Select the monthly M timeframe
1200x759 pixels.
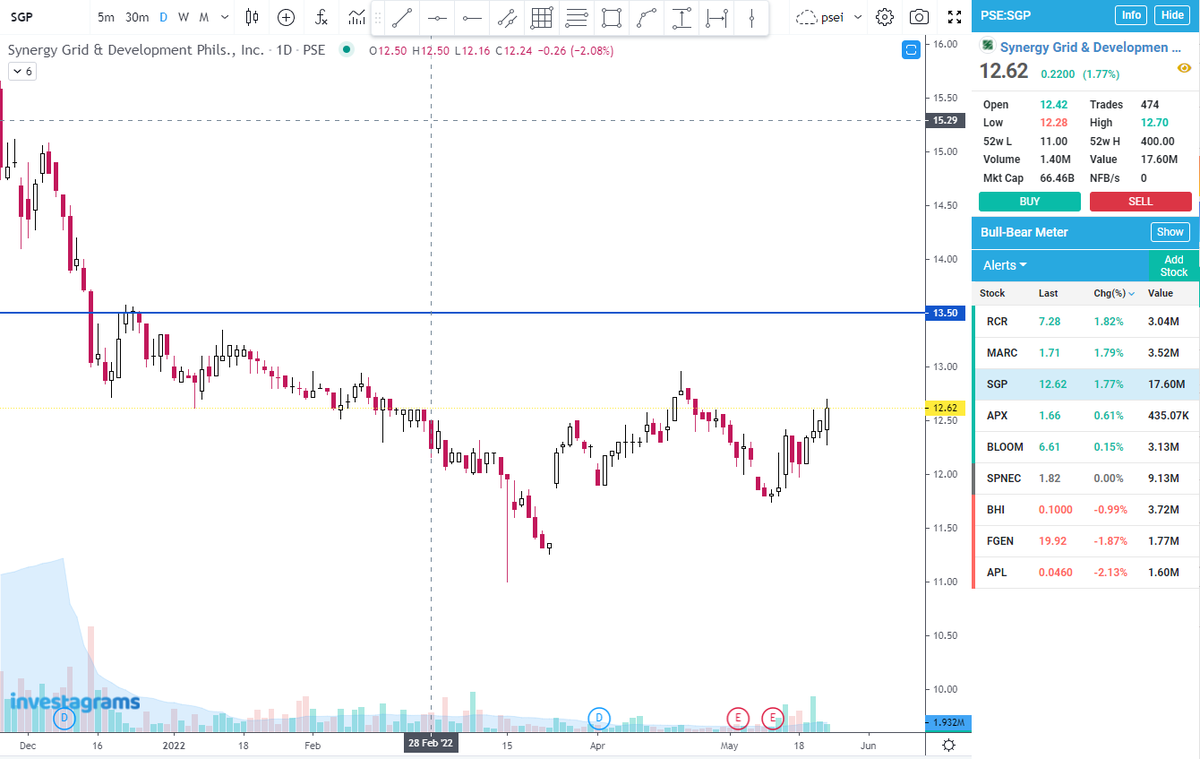click(204, 17)
